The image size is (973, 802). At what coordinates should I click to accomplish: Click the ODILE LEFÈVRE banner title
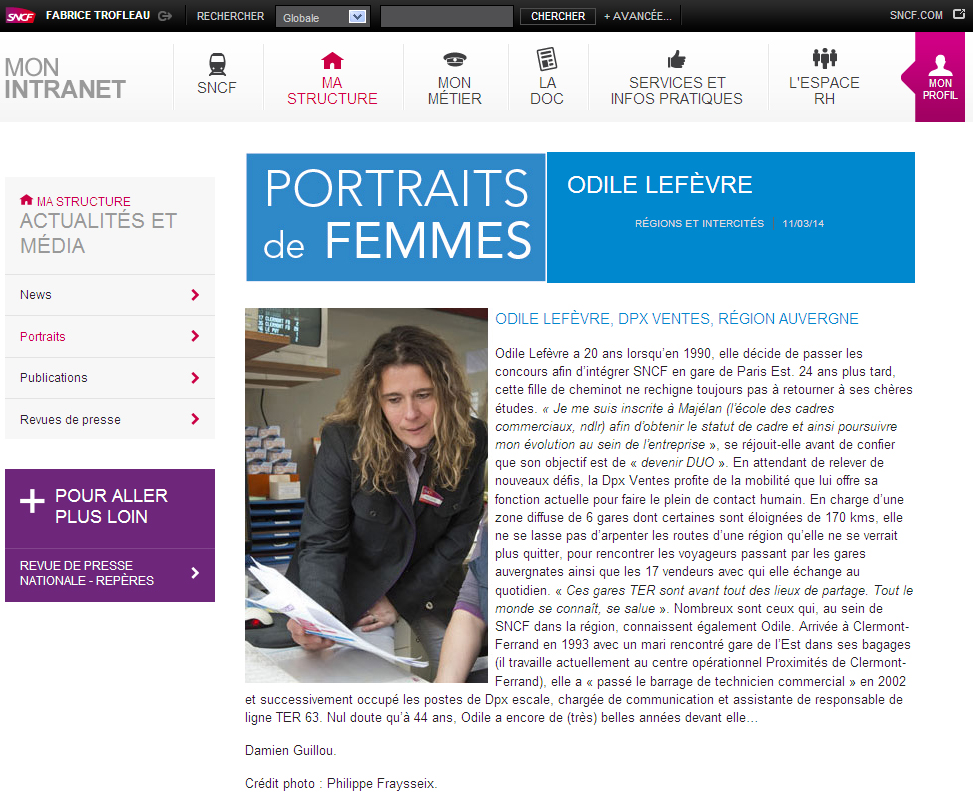tap(660, 185)
